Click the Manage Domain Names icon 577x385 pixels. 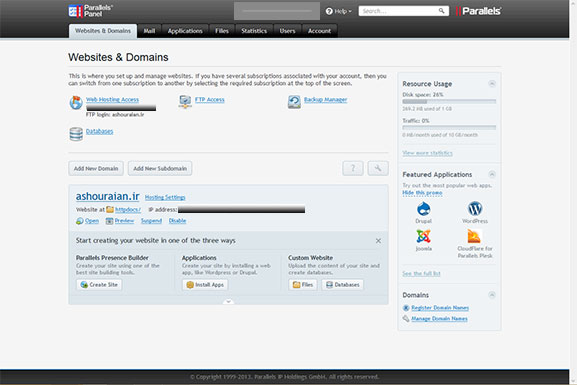point(406,319)
